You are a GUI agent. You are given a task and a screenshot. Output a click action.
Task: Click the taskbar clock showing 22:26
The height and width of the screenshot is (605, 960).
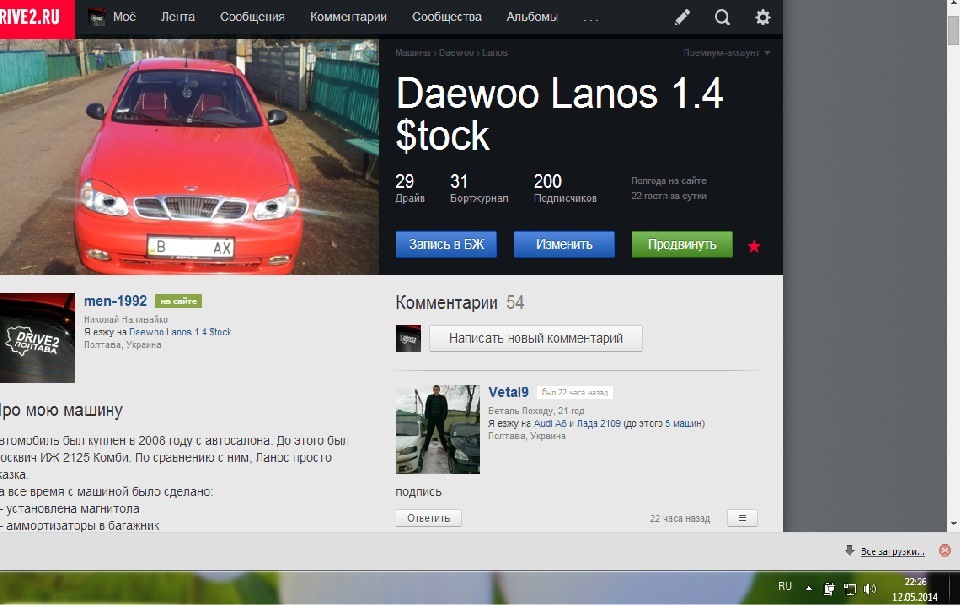coord(915,589)
